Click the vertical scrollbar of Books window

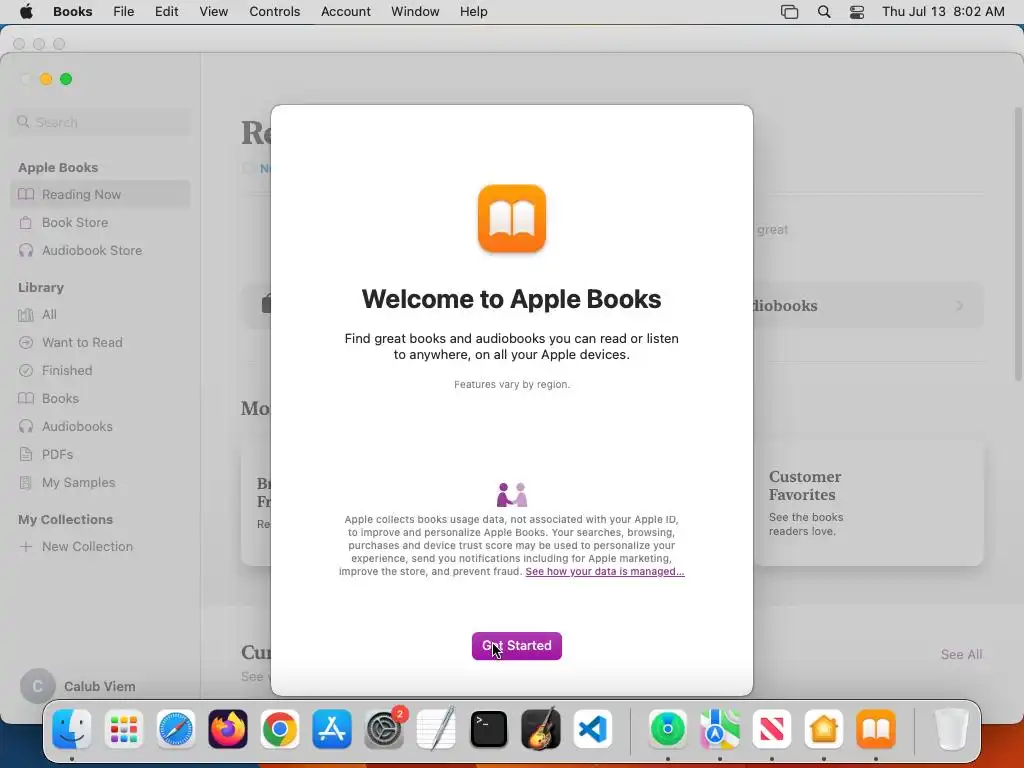tap(1018, 245)
